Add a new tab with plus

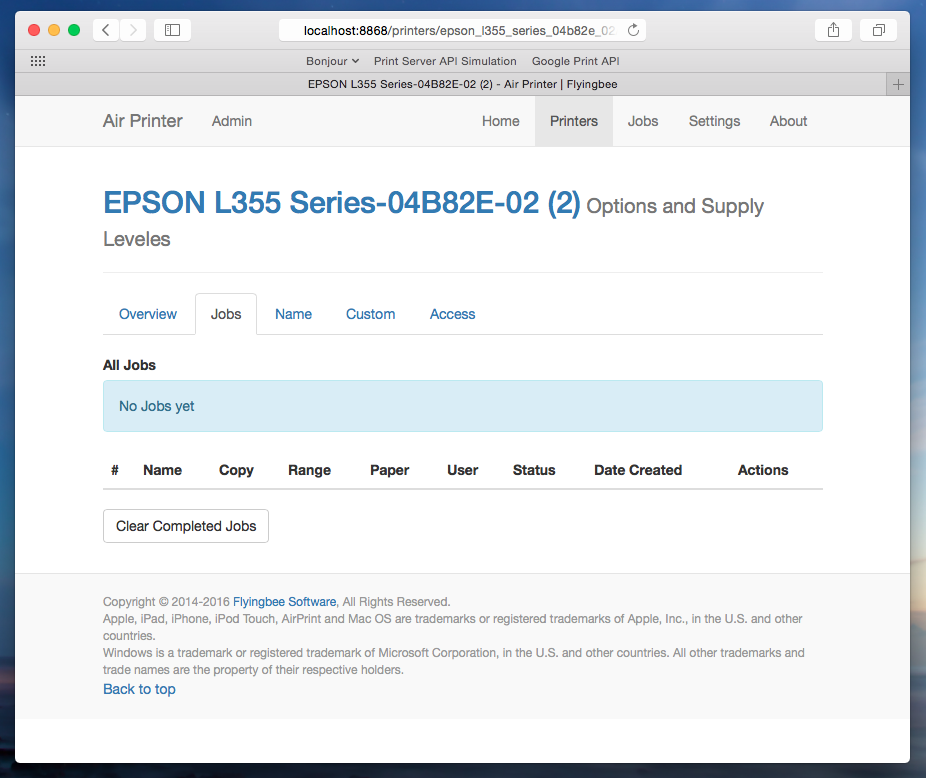coord(898,84)
